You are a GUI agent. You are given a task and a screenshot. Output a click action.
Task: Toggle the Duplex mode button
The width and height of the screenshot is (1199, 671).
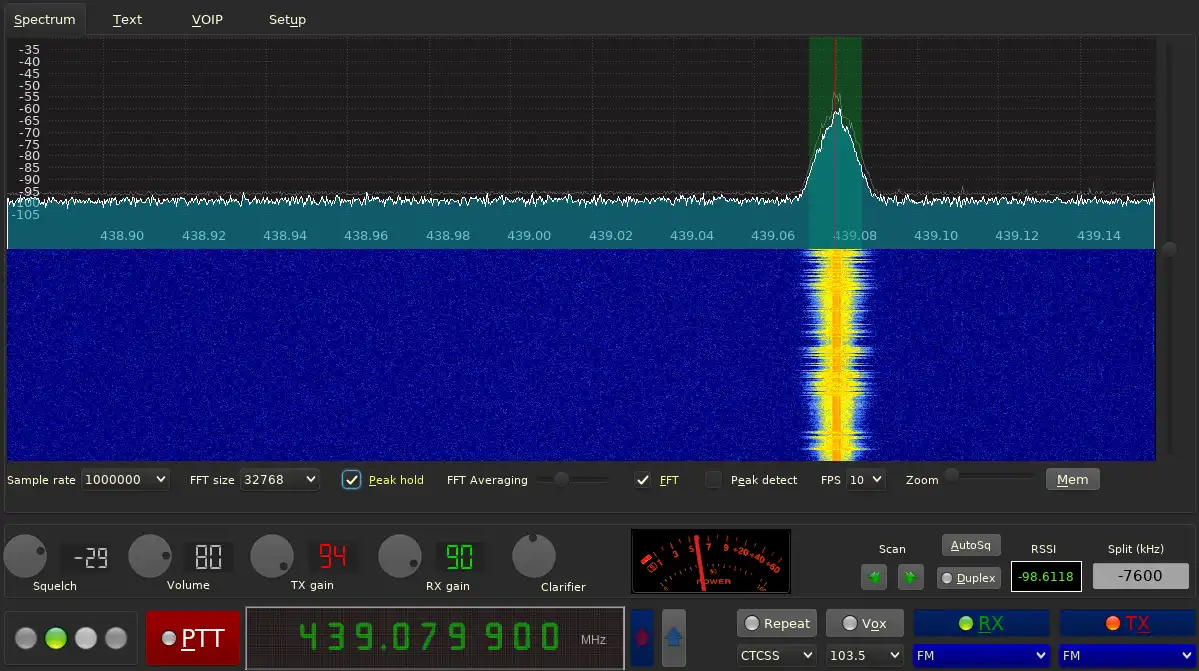point(968,578)
